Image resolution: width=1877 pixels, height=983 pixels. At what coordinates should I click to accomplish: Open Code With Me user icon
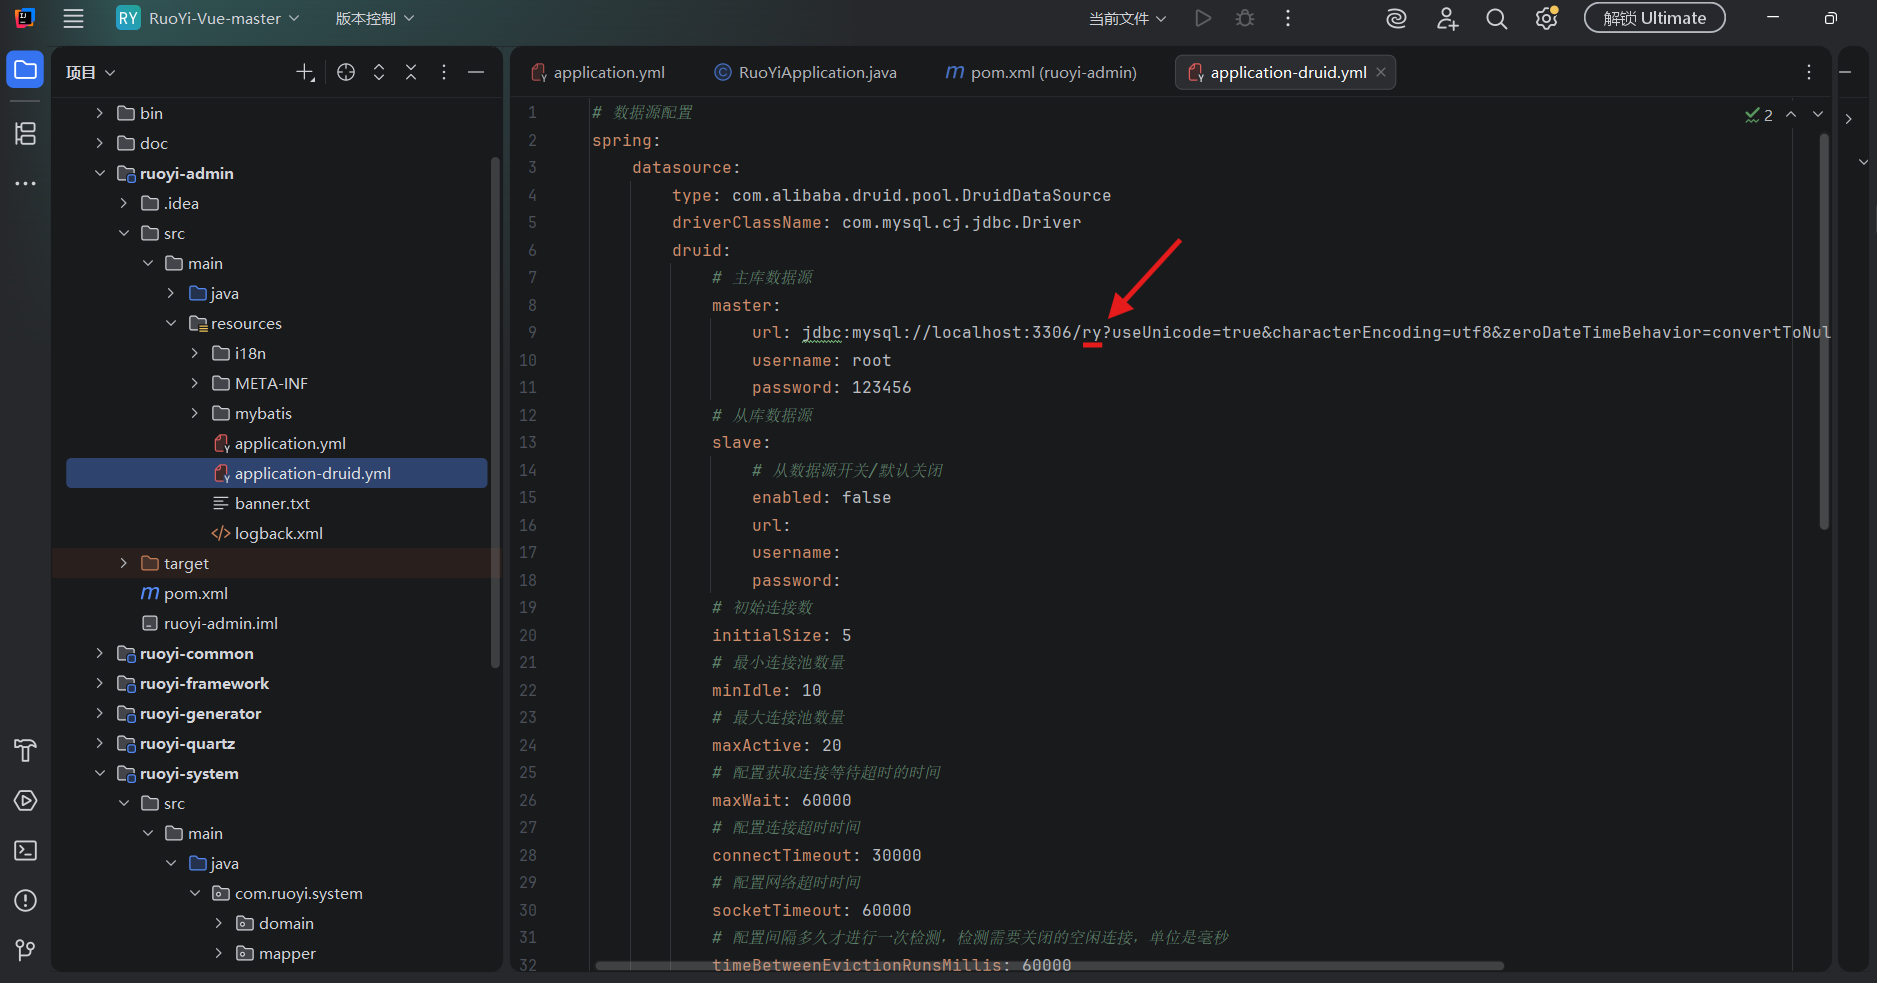pyautogui.click(x=1447, y=18)
